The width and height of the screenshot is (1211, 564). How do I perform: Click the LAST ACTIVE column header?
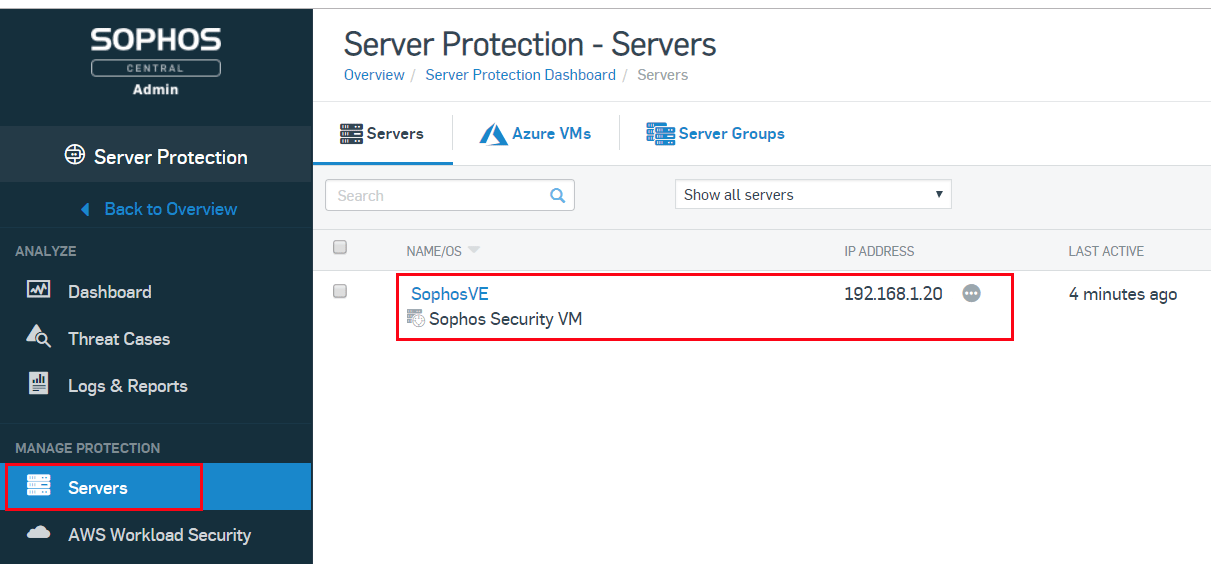[x=1106, y=251]
